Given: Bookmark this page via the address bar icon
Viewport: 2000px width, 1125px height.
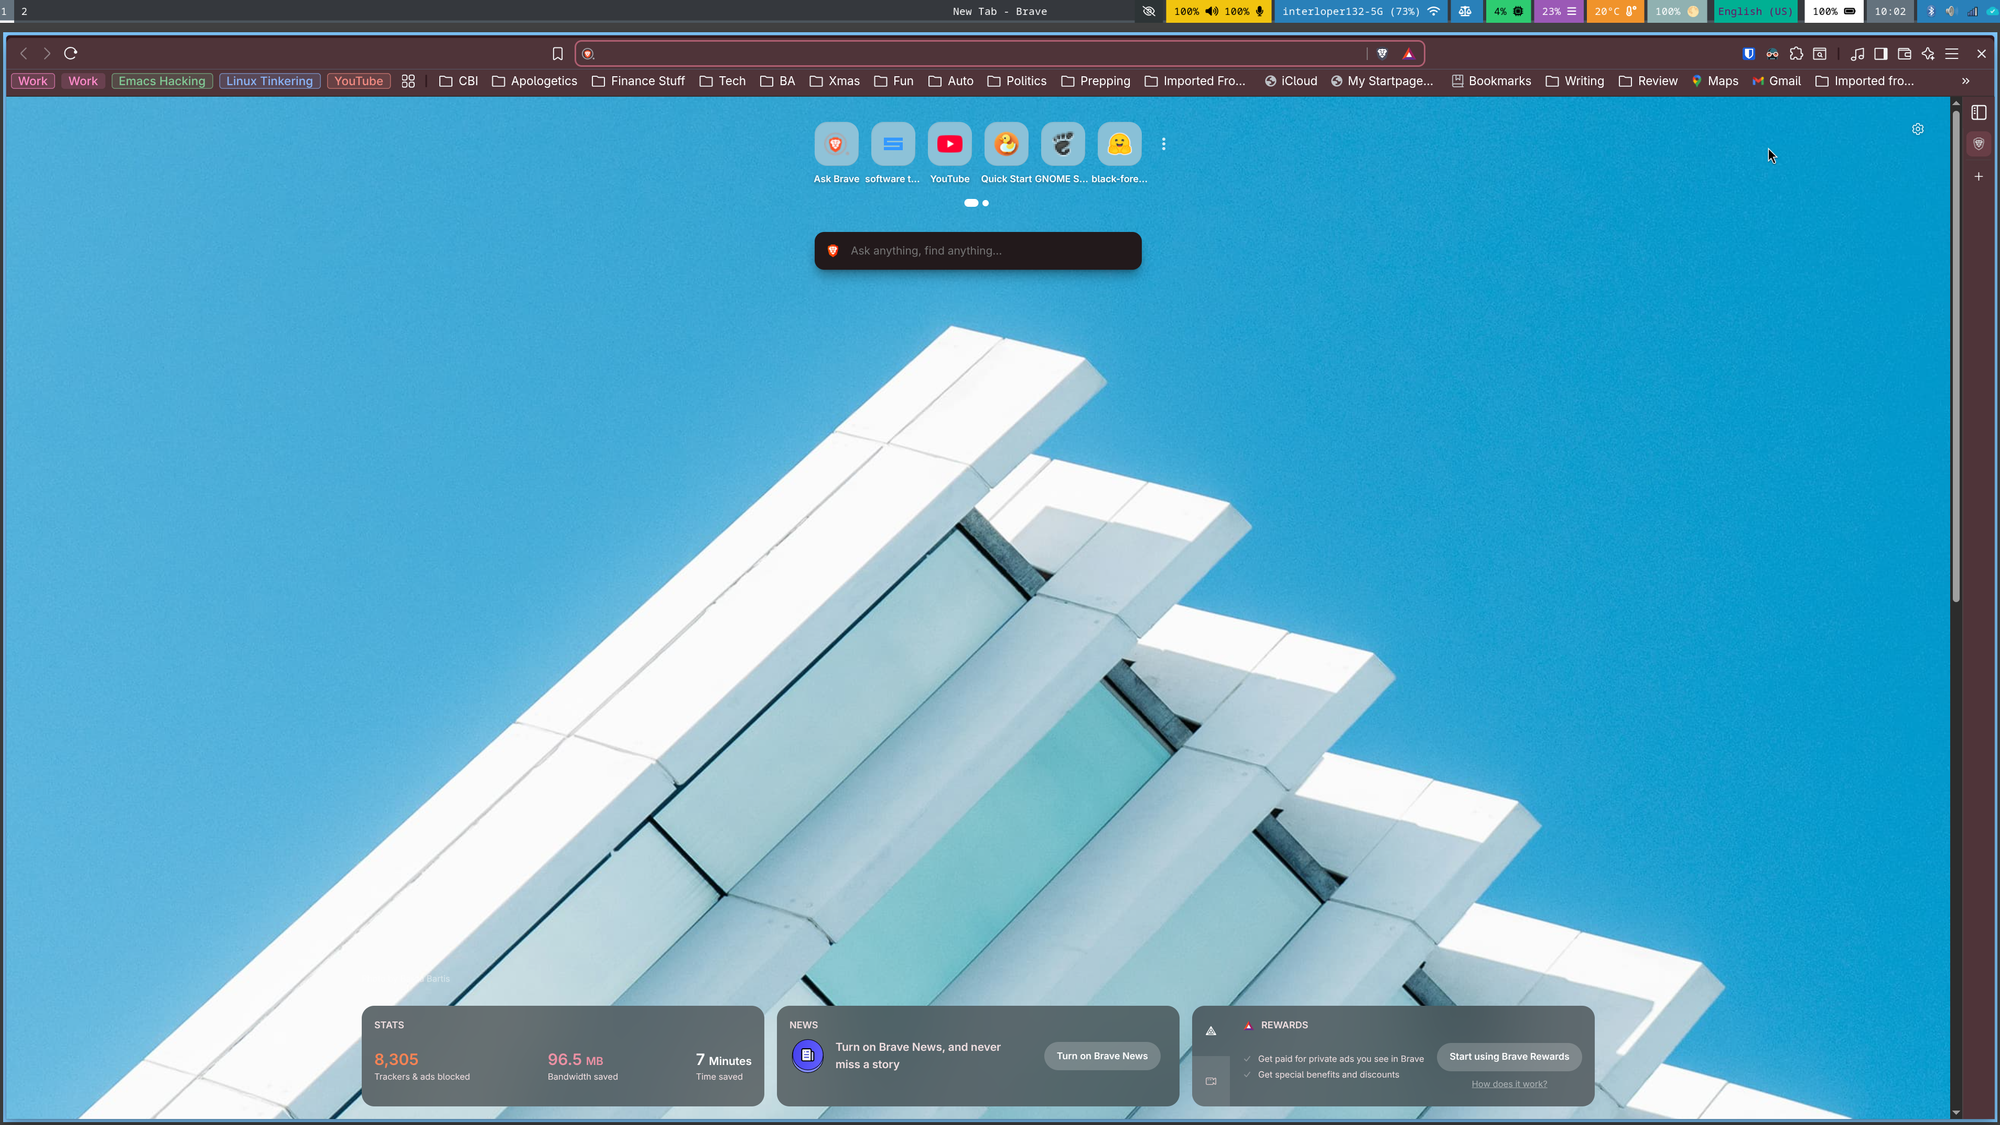Looking at the screenshot, I should 557,53.
